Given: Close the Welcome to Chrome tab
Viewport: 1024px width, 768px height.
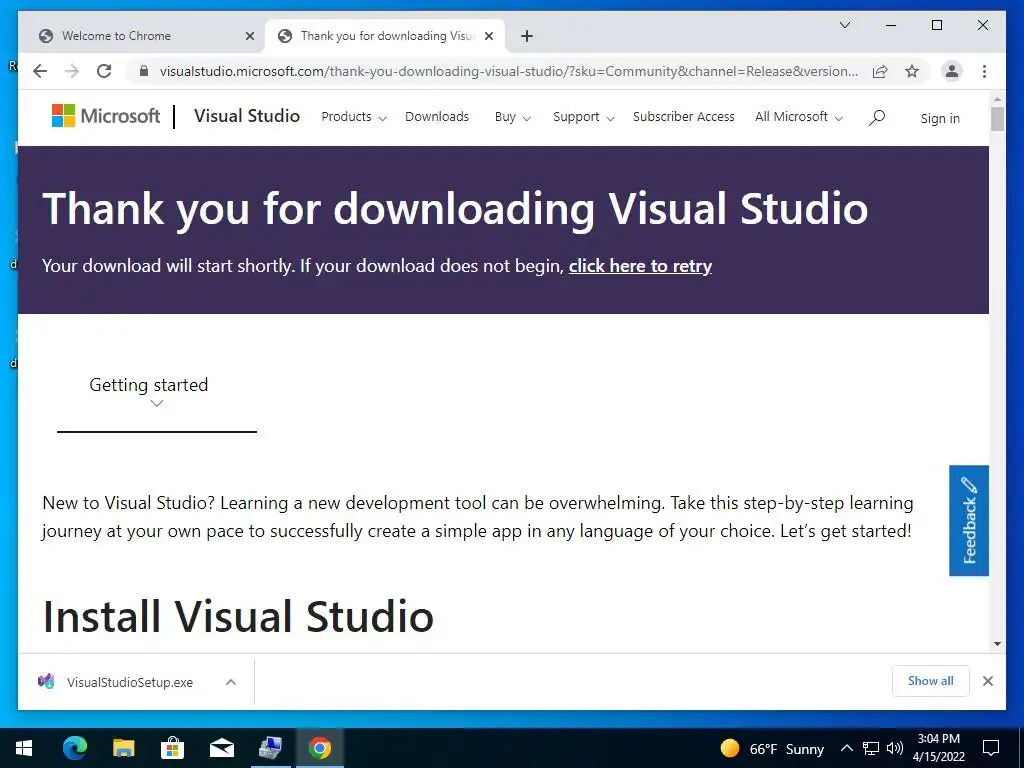Looking at the screenshot, I should (249, 36).
